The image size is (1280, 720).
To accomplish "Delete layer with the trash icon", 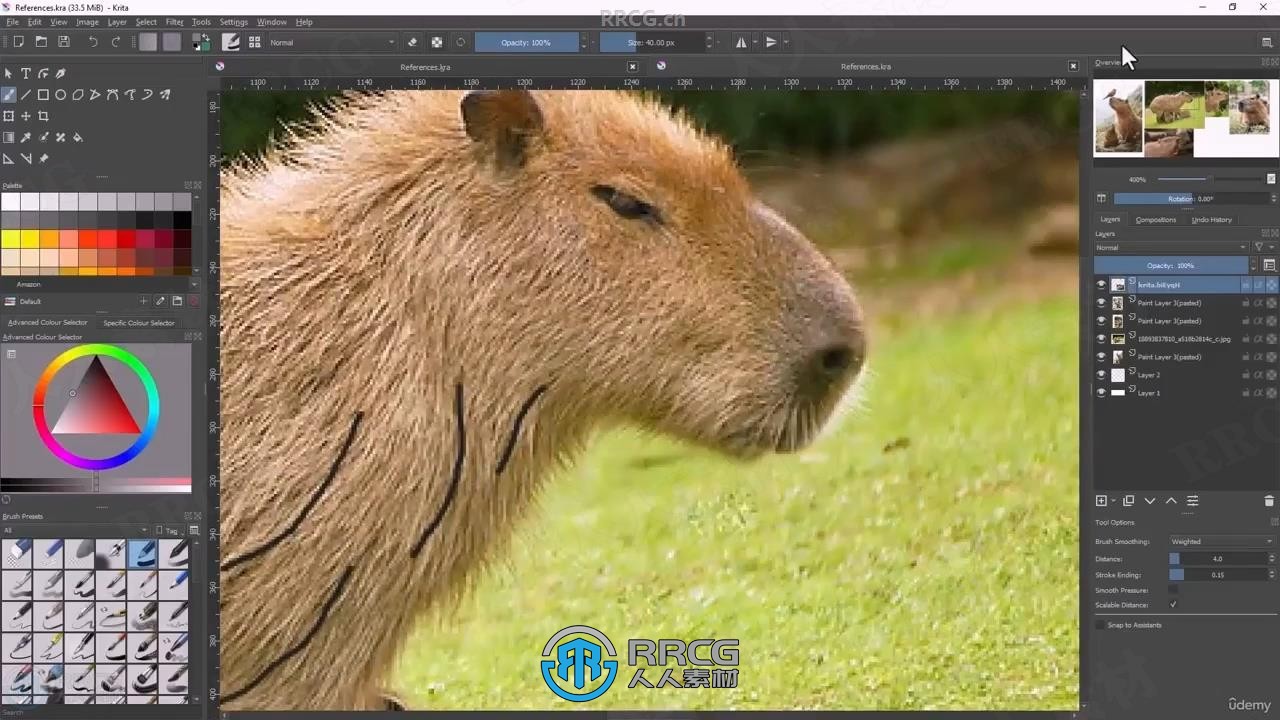I will [x=1270, y=500].
